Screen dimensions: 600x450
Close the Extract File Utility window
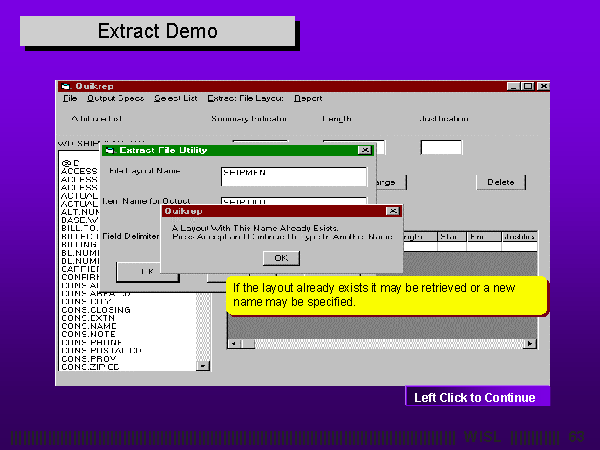click(364, 150)
